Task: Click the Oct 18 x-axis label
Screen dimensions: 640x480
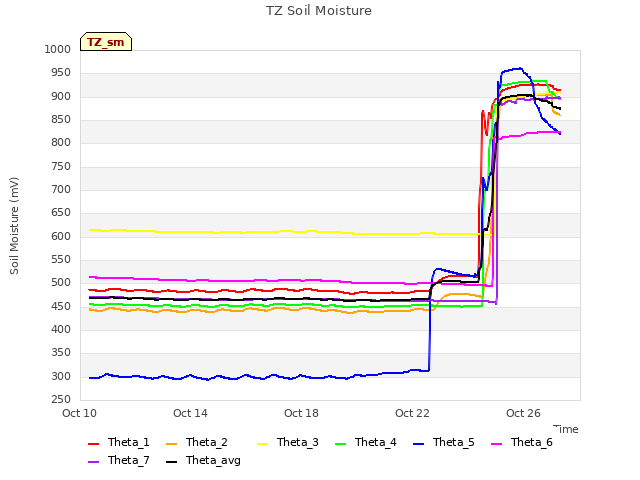Action: pos(301,413)
